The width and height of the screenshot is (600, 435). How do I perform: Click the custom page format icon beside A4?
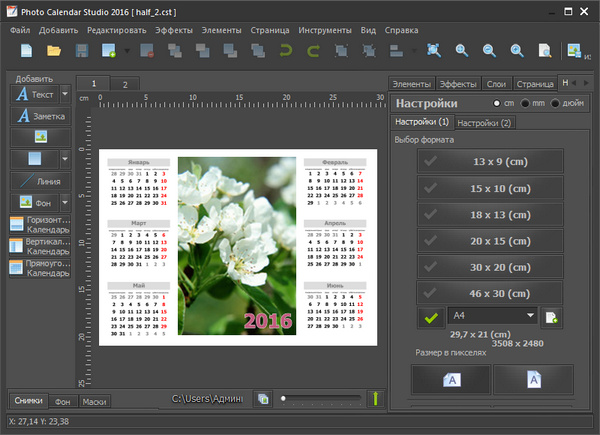(x=551, y=316)
